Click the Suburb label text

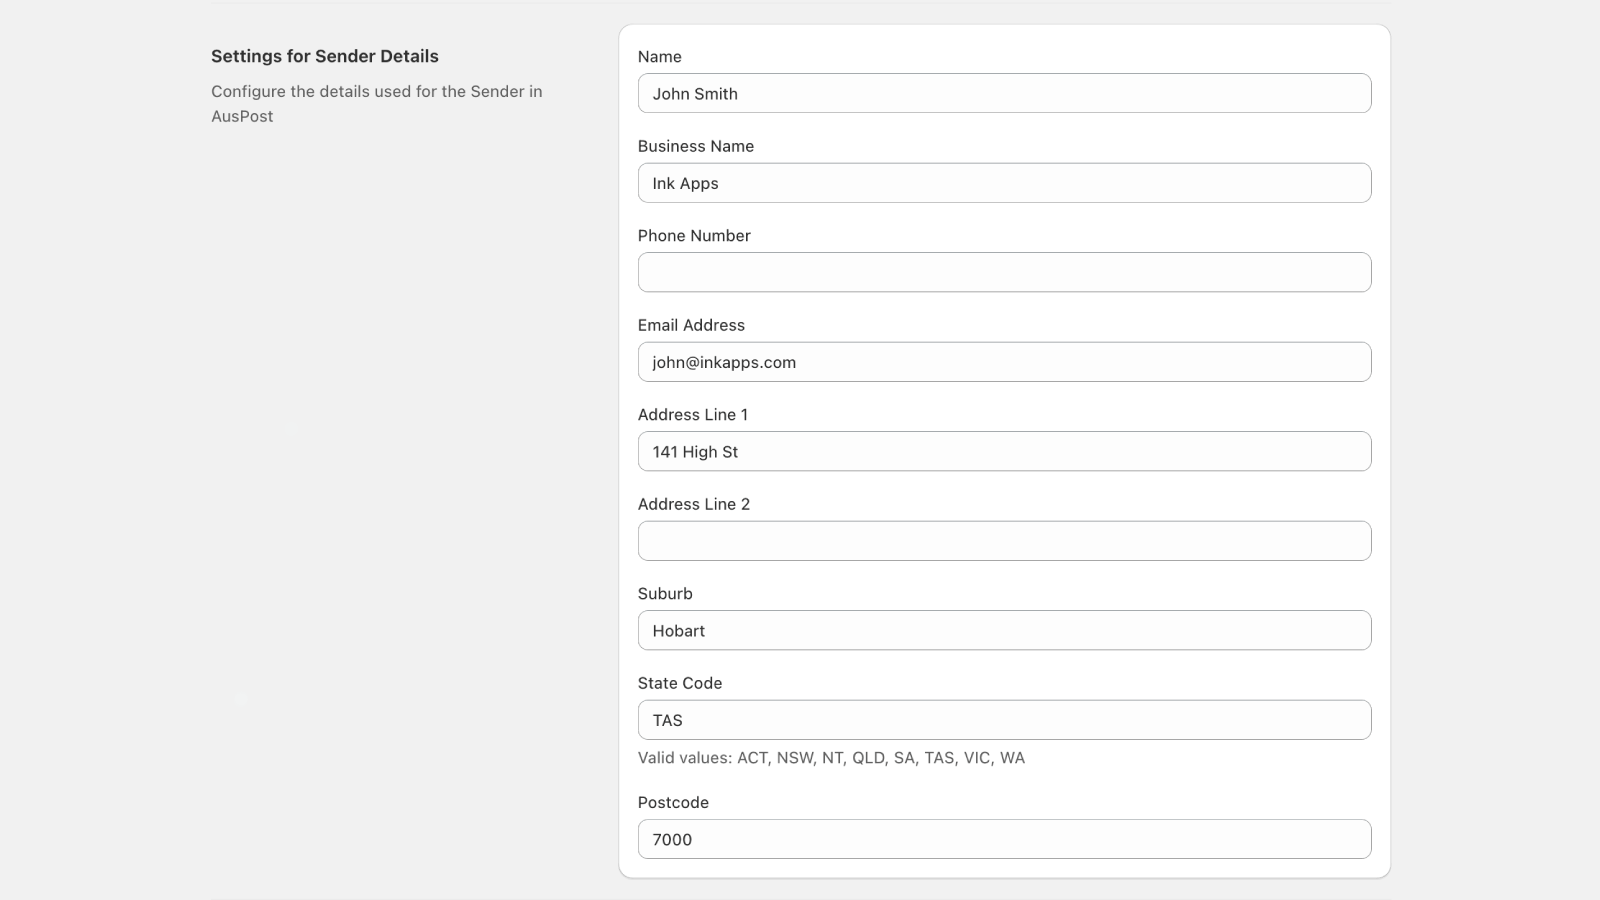click(665, 593)
